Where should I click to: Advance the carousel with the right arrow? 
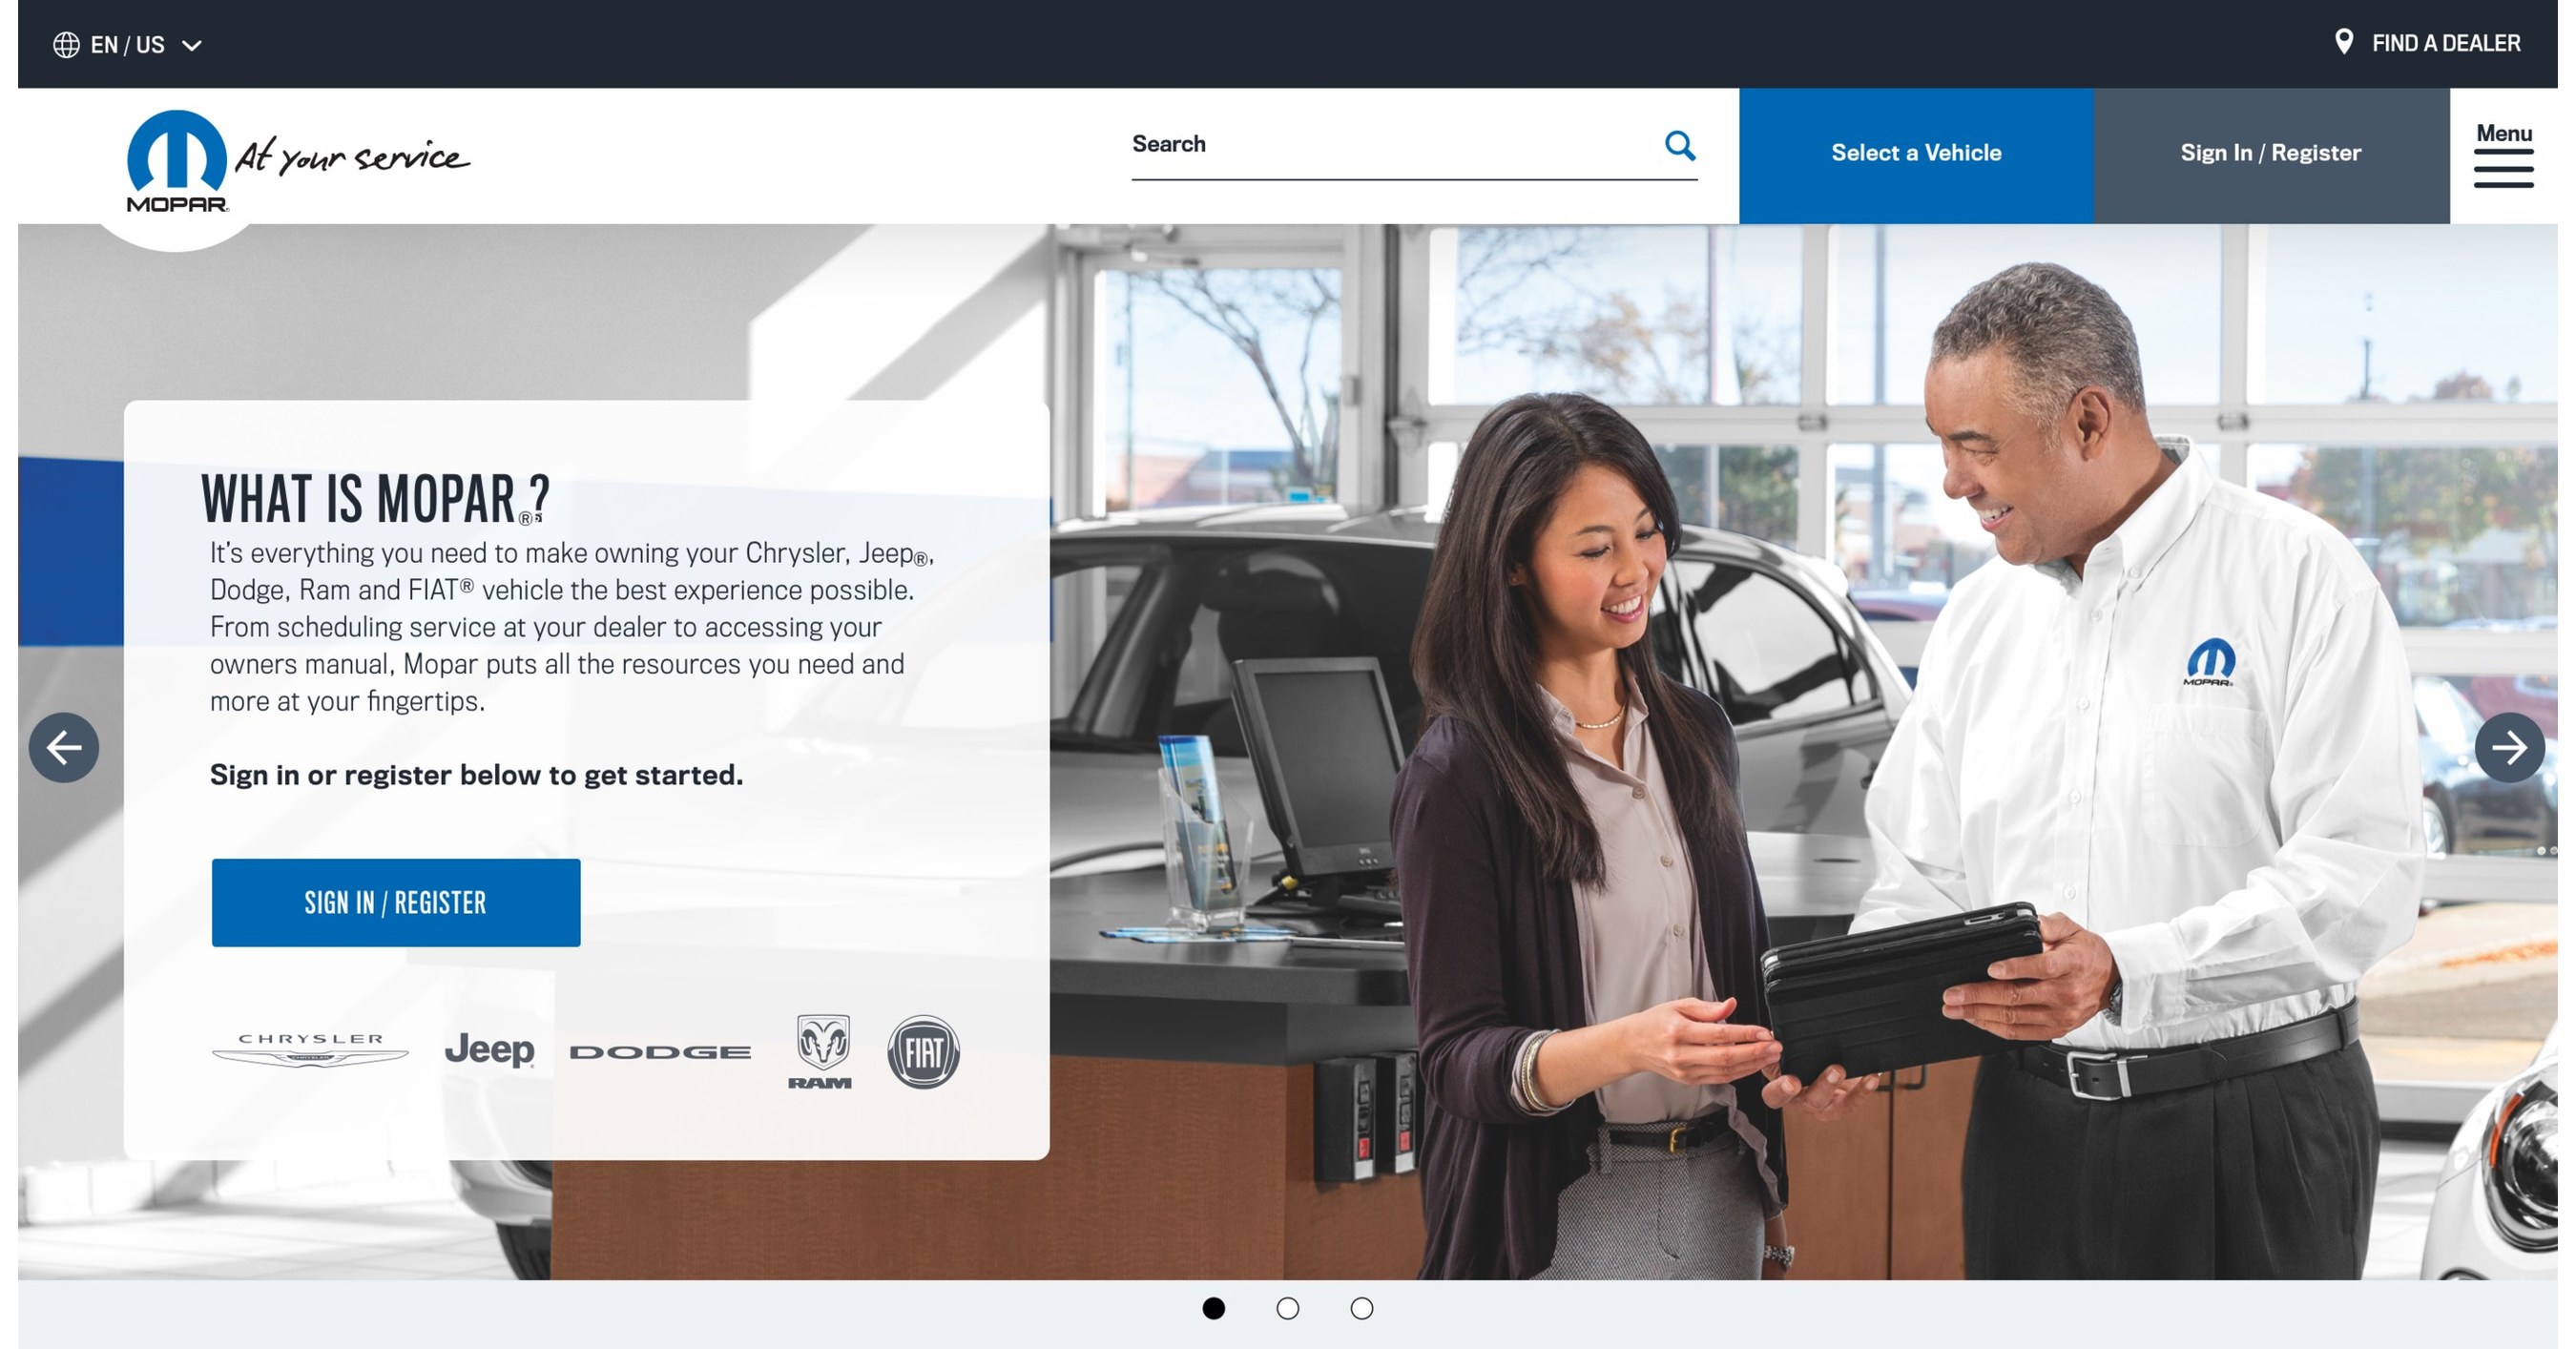pyautogui.click(x=2509, y=747)
